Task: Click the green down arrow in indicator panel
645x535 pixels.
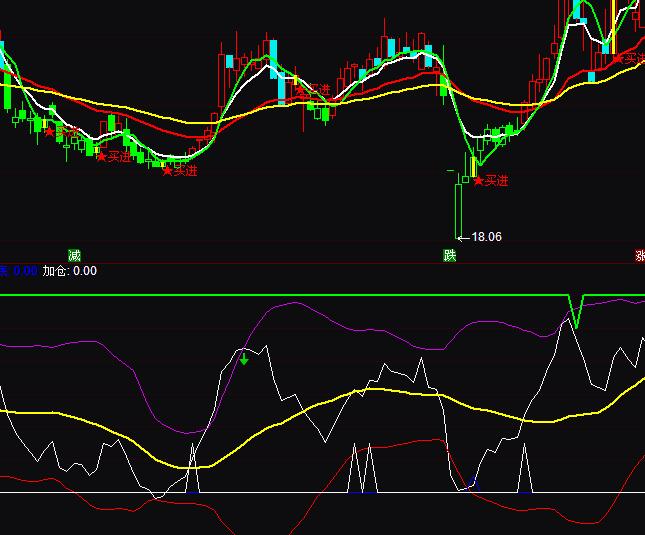Action: click(243, 359)
